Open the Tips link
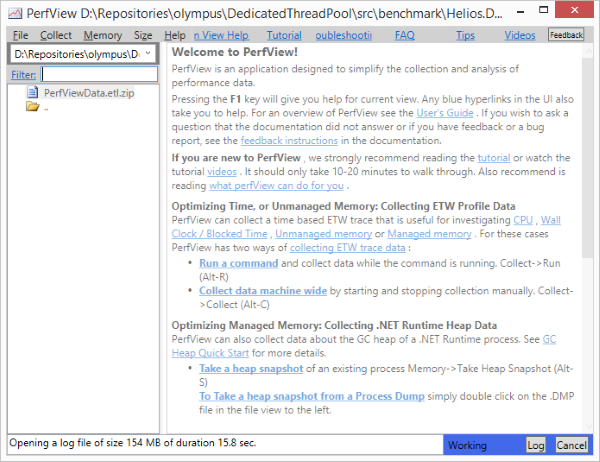600x462 pixels. (465, 35)
